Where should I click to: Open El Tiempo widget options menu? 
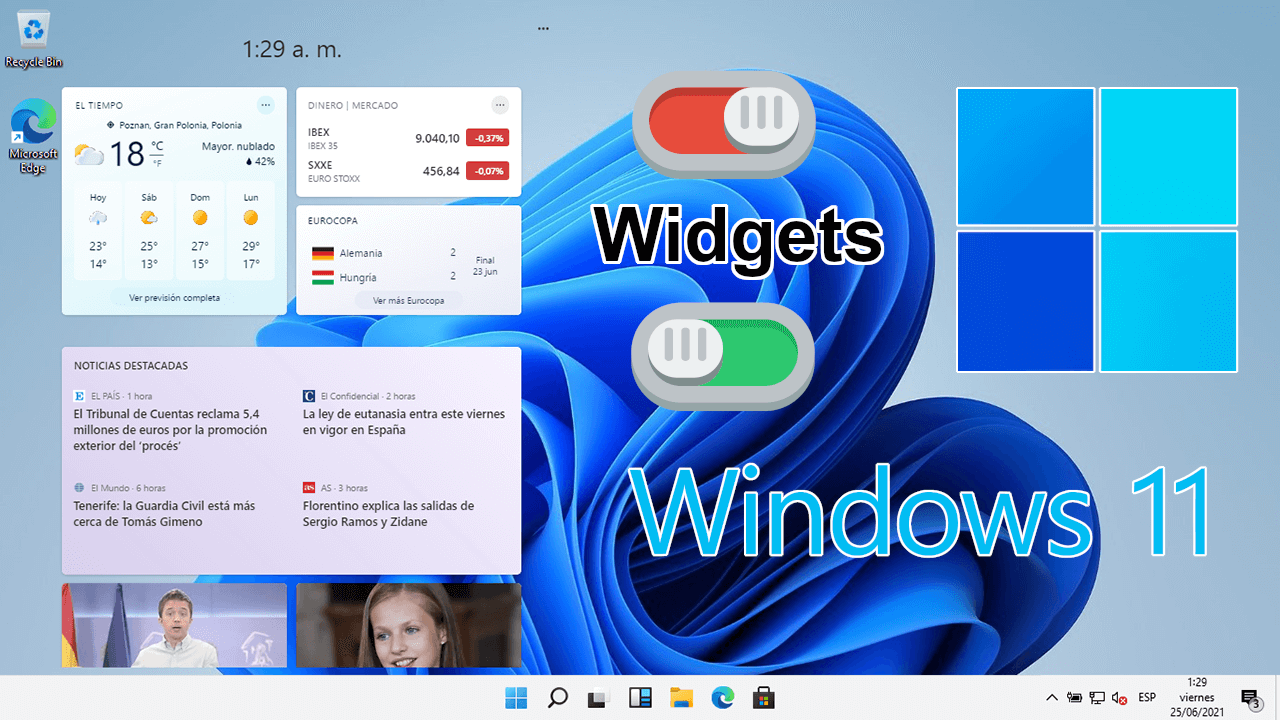(265, 105)
